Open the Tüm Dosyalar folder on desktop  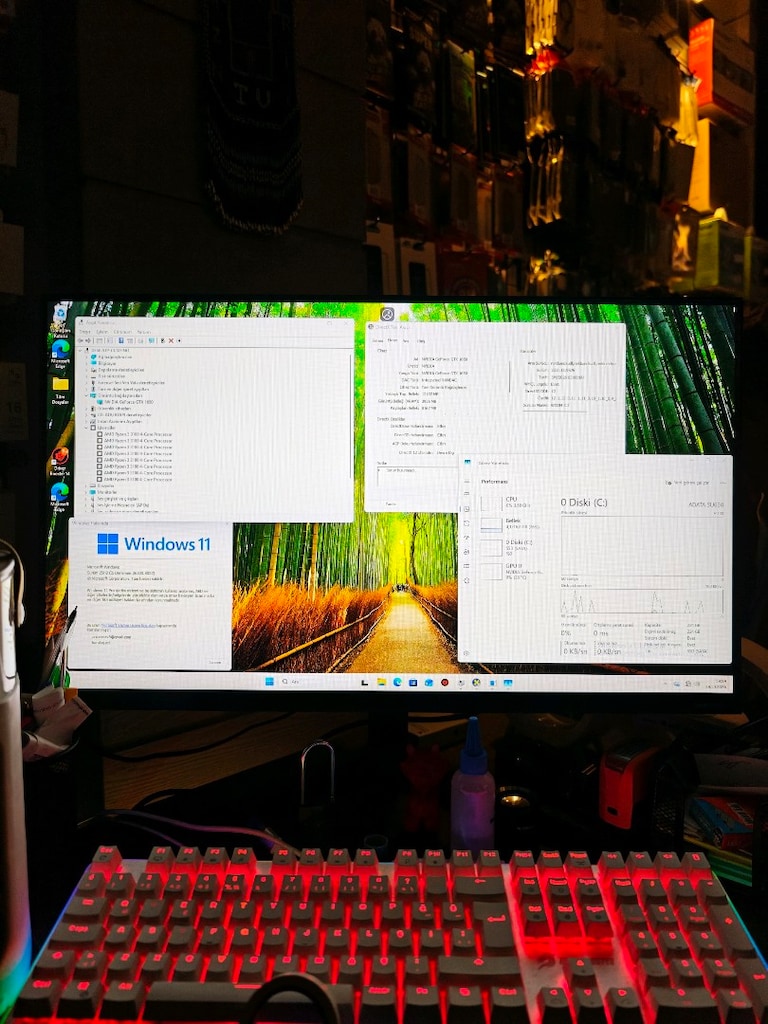point(60,389)
